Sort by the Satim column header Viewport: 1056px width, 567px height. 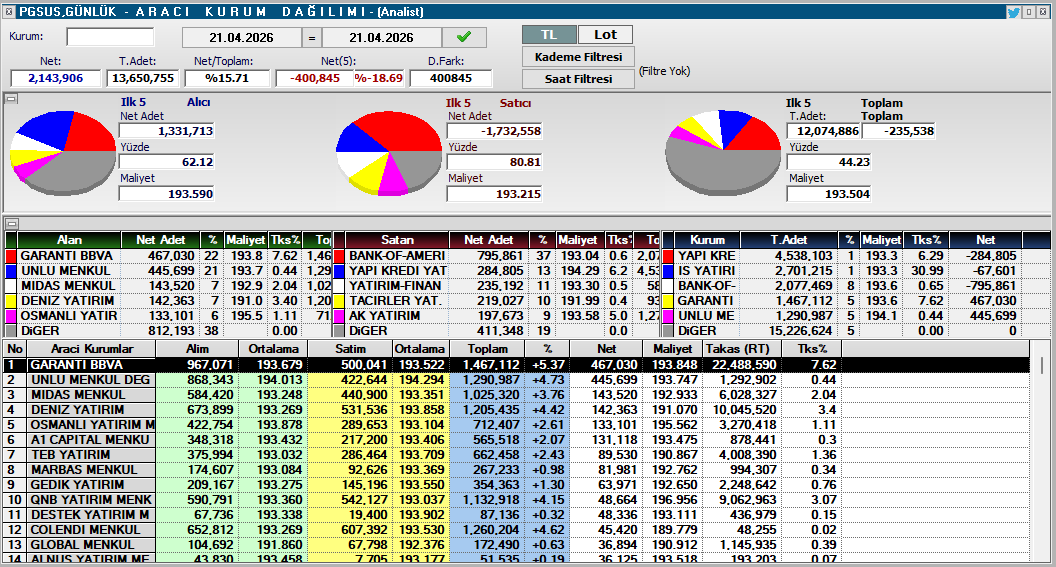350,349
